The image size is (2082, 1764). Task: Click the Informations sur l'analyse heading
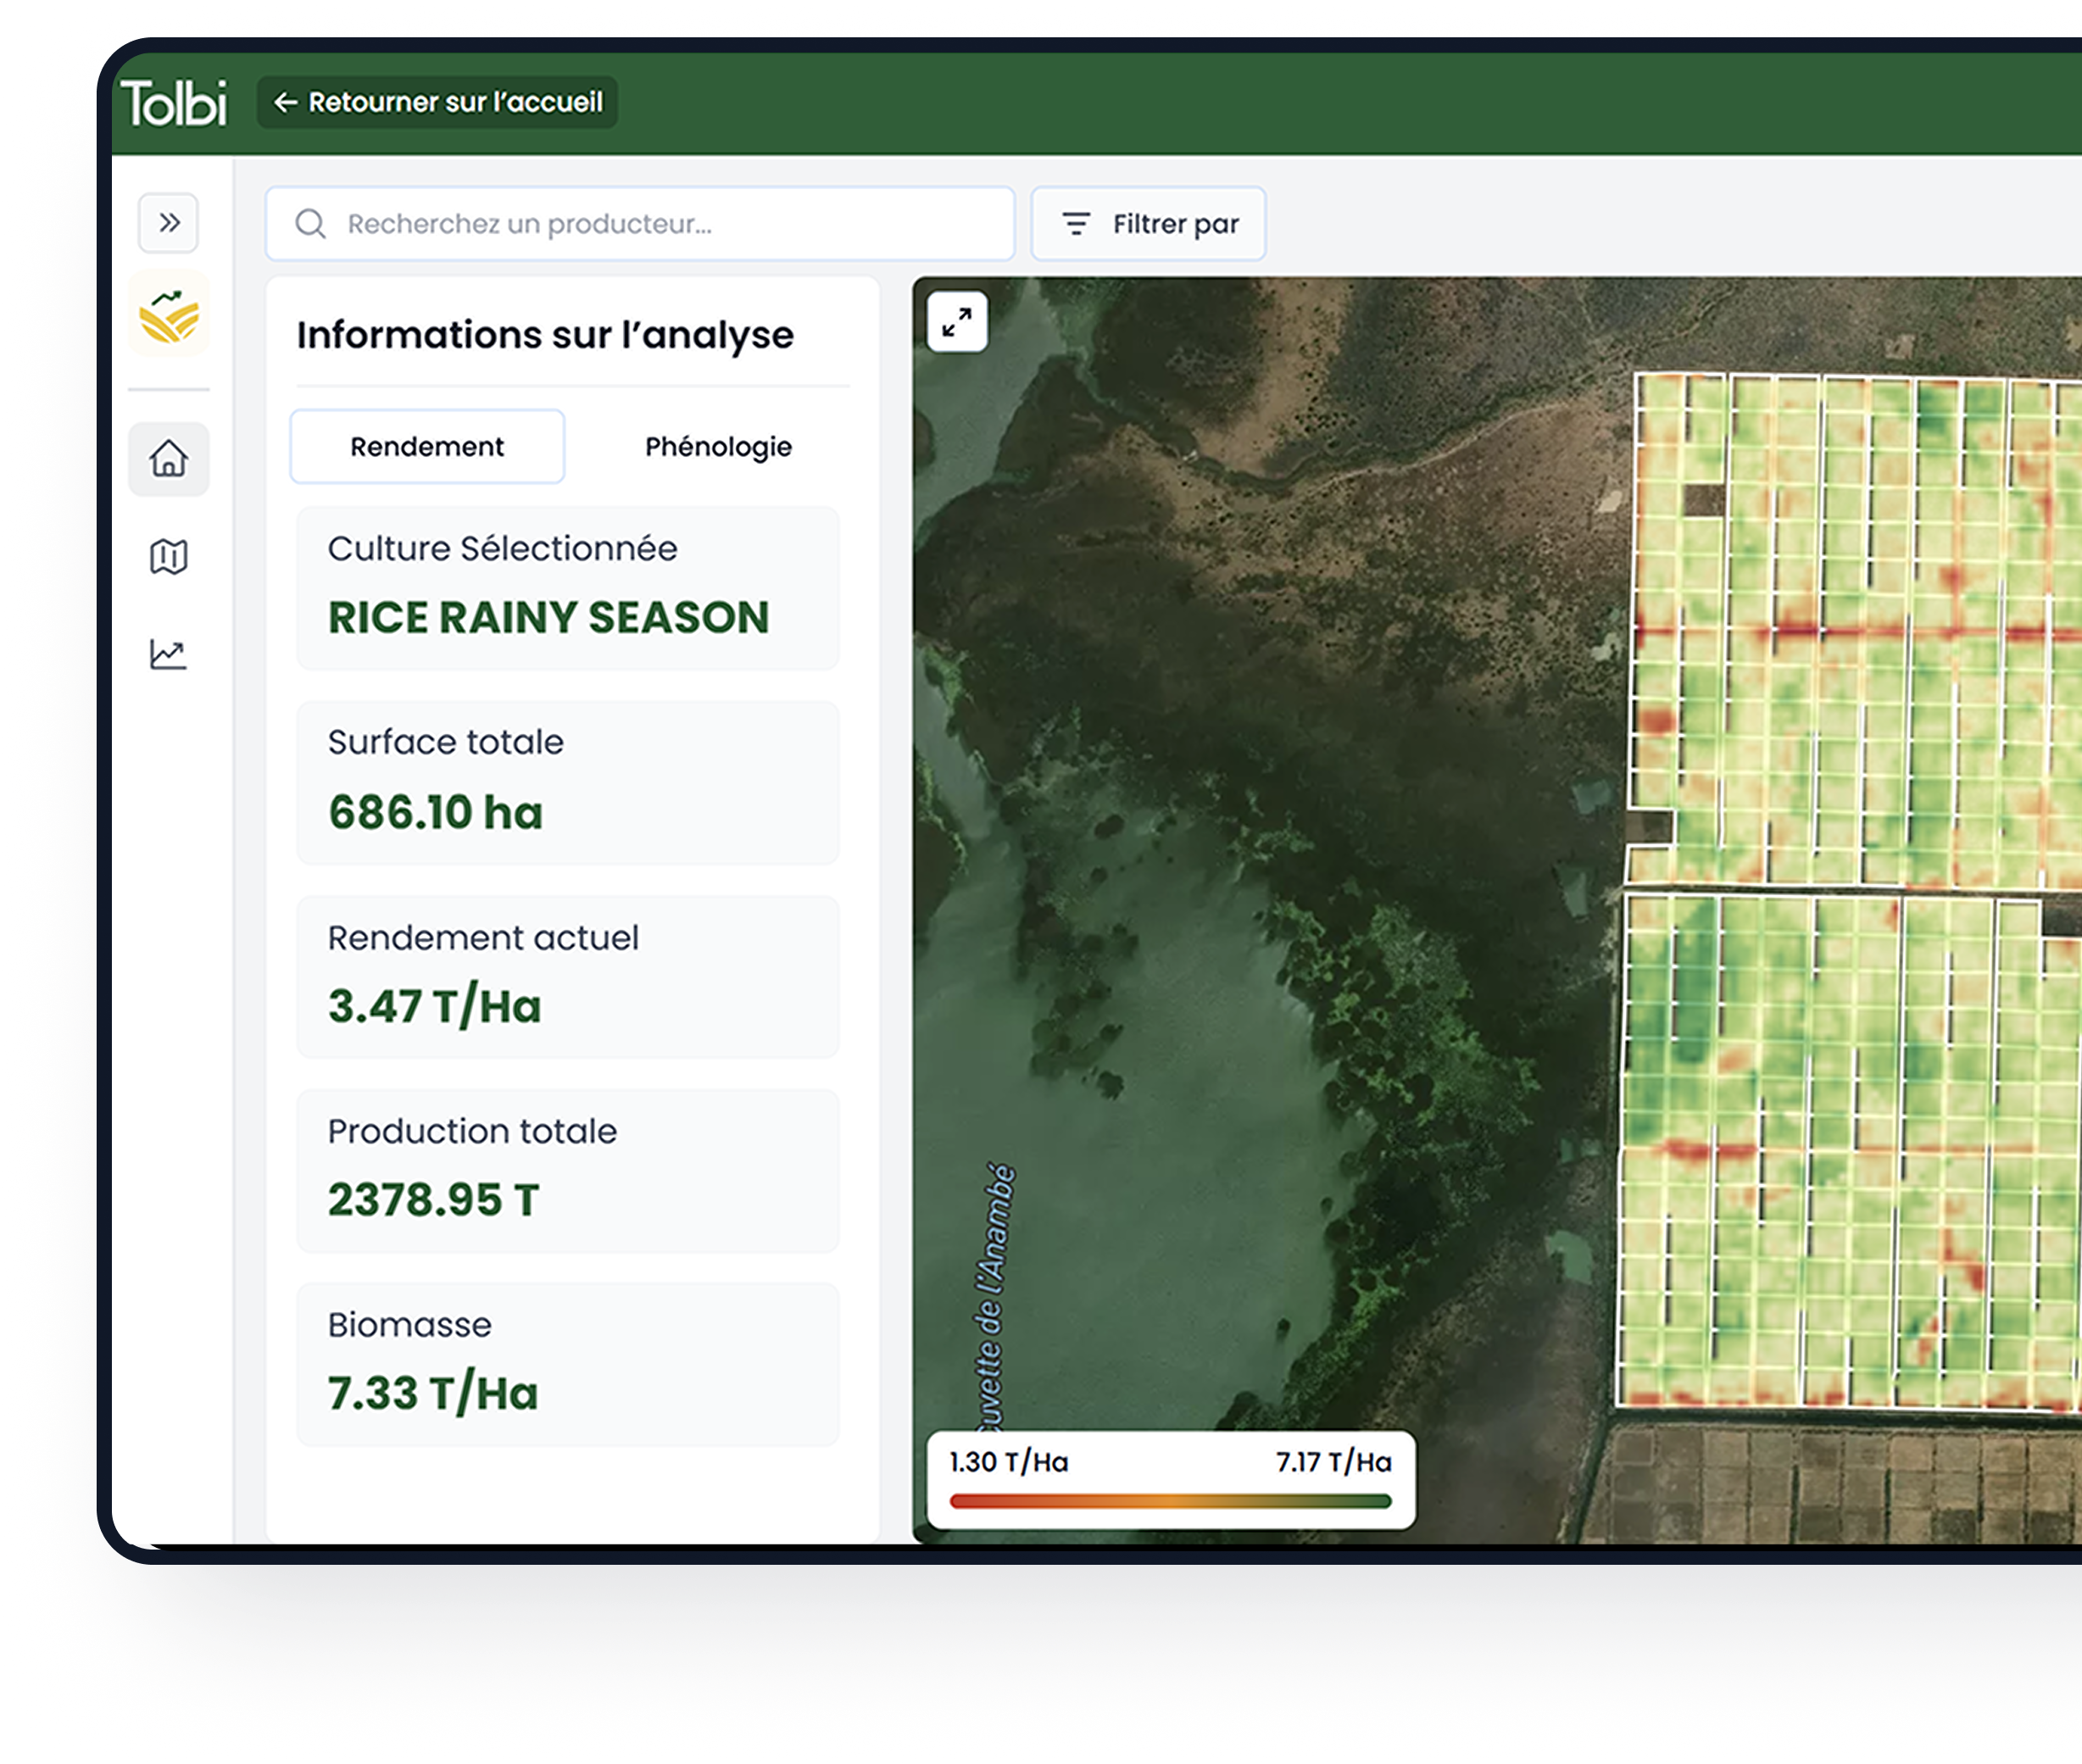(545, 334)
